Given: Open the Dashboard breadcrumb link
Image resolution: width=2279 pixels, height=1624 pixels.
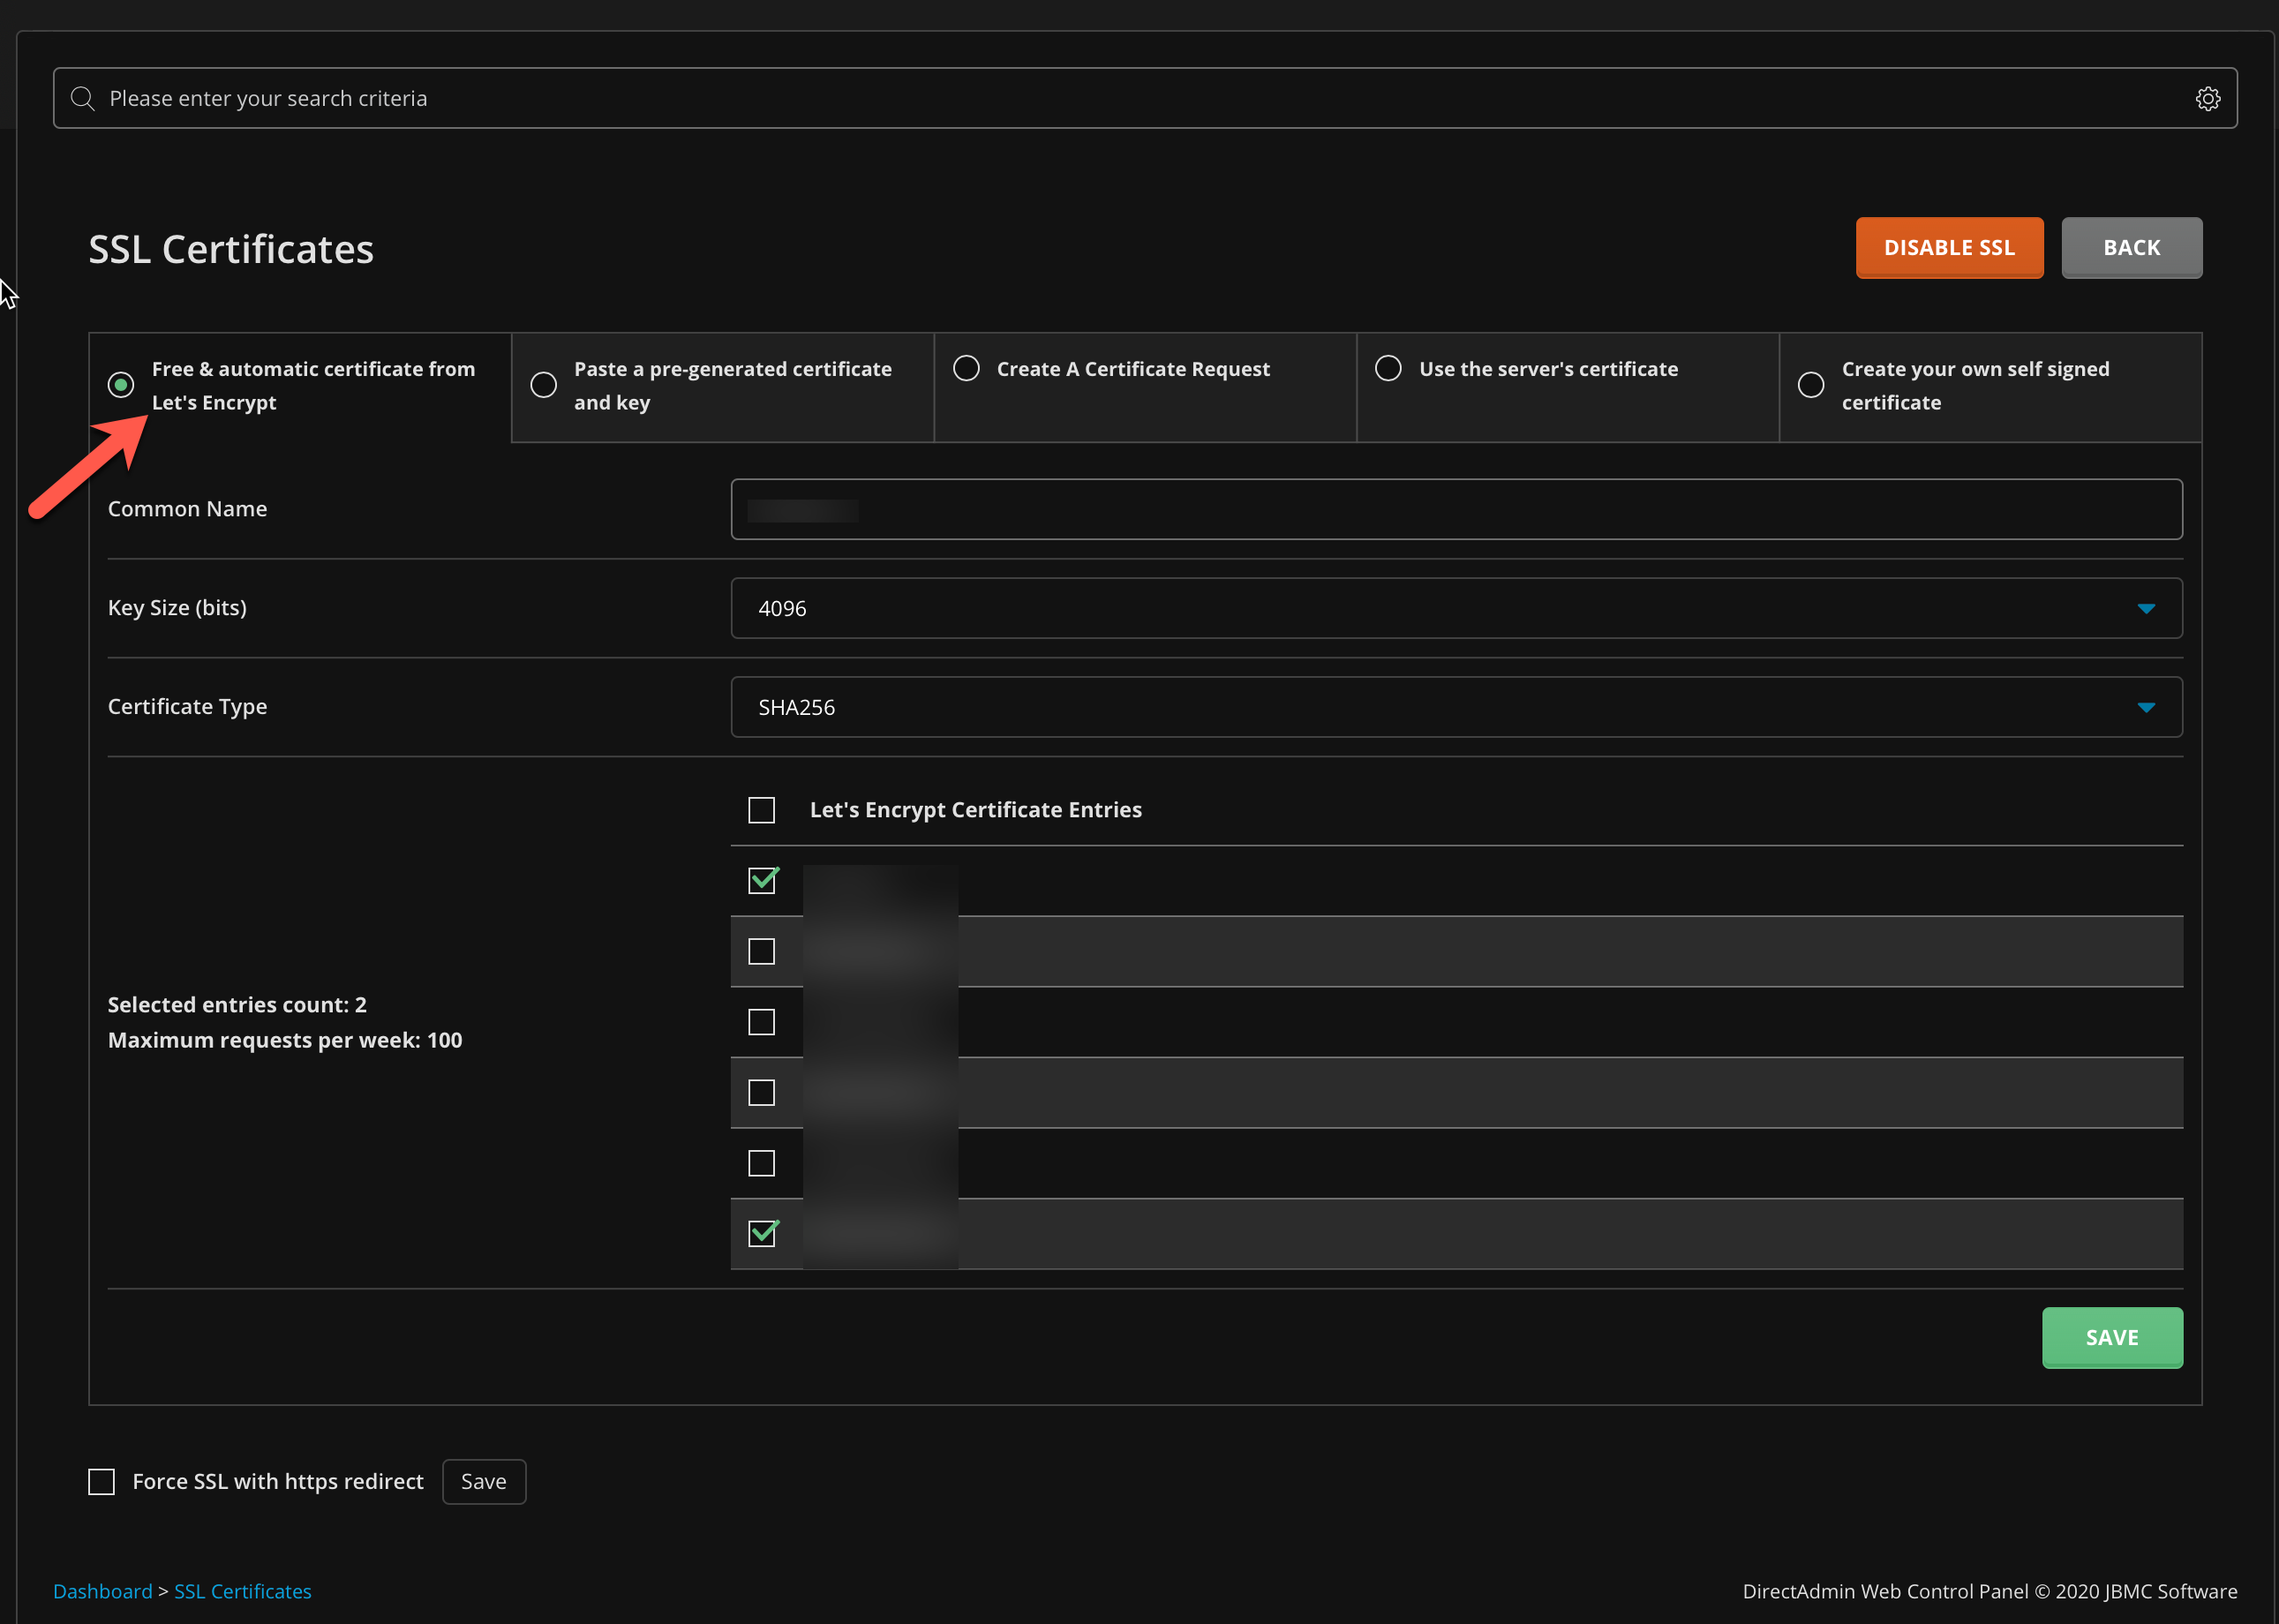Looking at the screenshot, I should pyautogui.click(x=102, y=1591).
